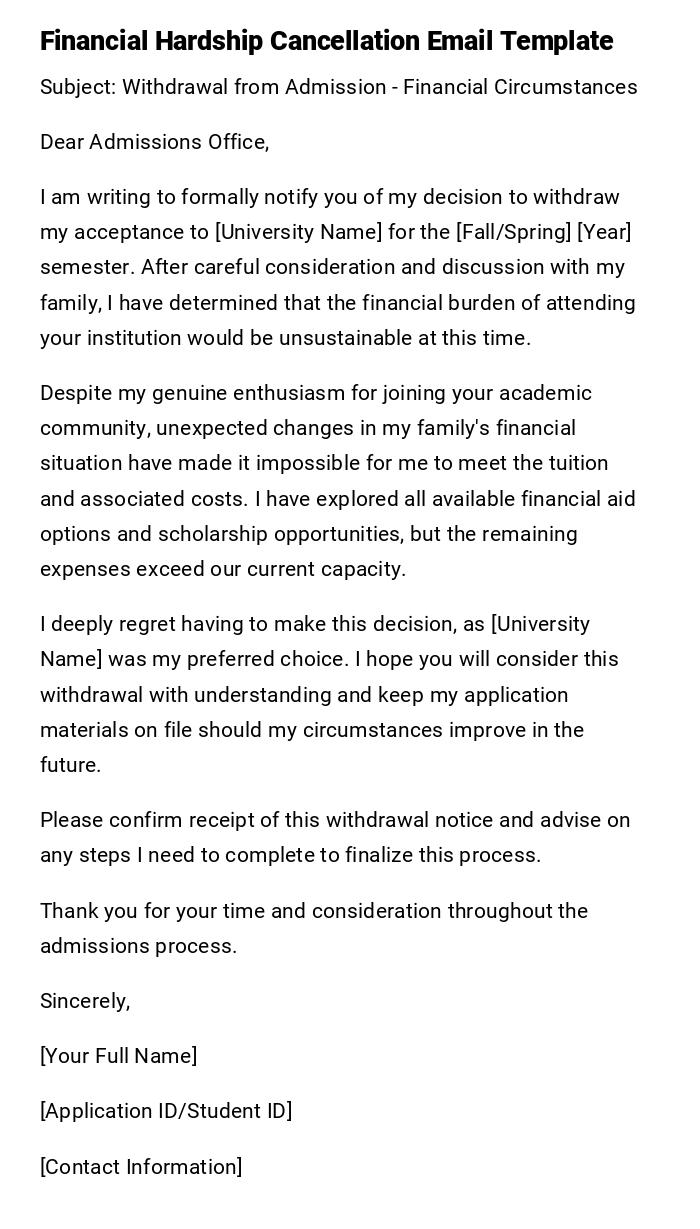Click the Financial Hardship Cancellation Email Template heading

[x=326, y=41]
